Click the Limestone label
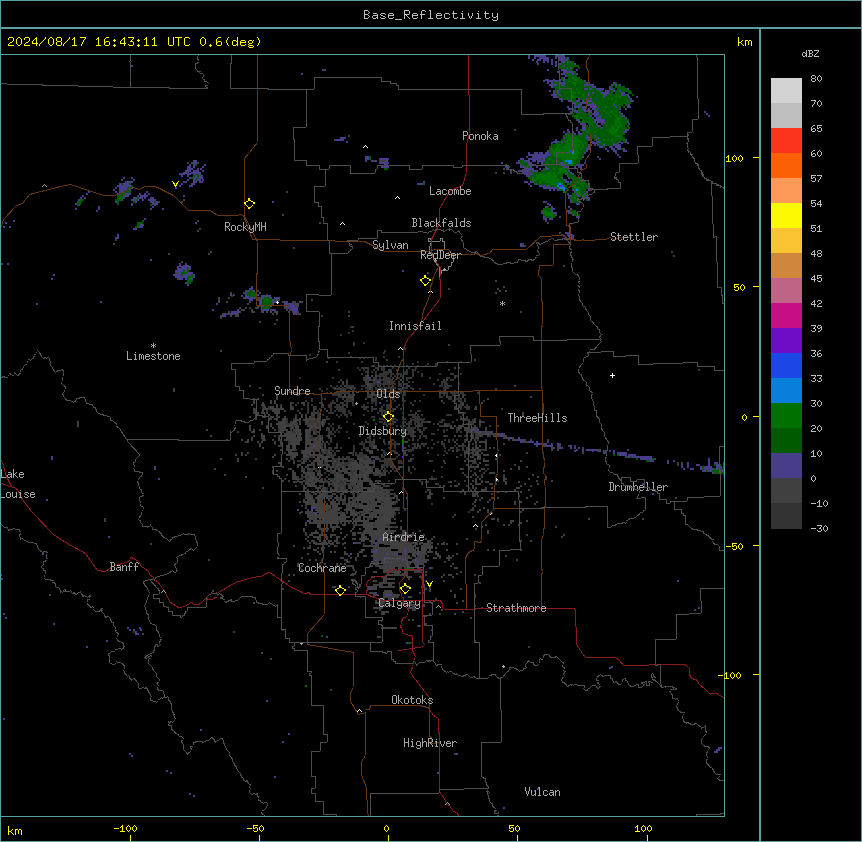The width and height of the screenshot is (862, 842). click(x=153, y=356)
